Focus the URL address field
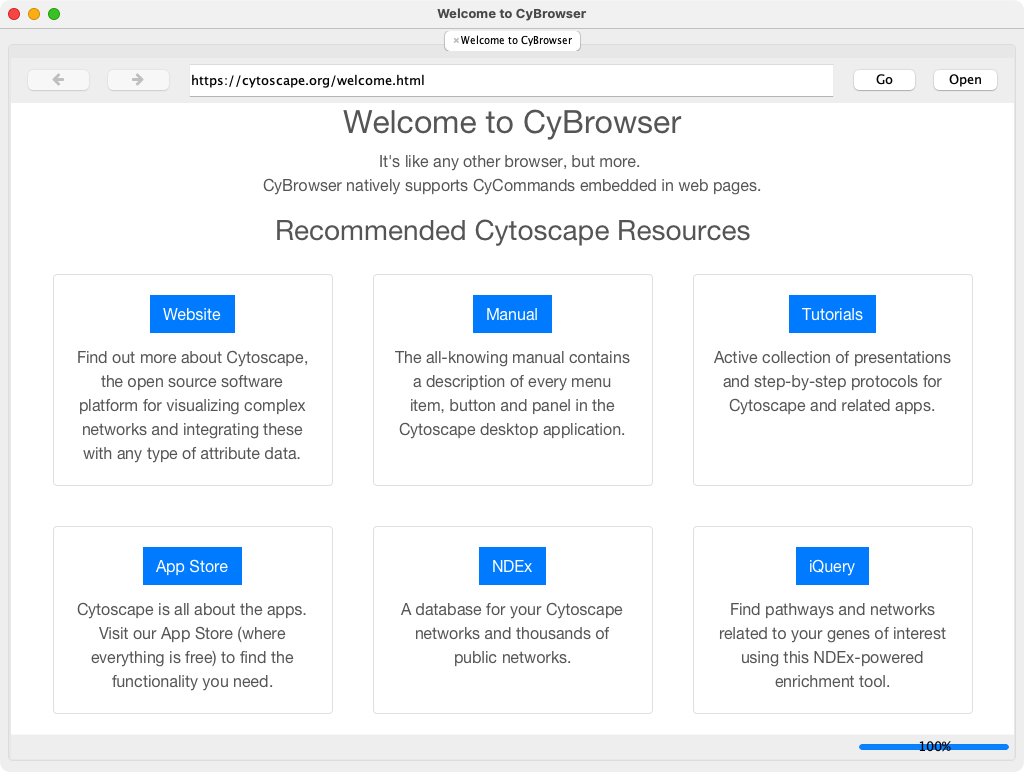1024x772 pixels. [510, 80]
